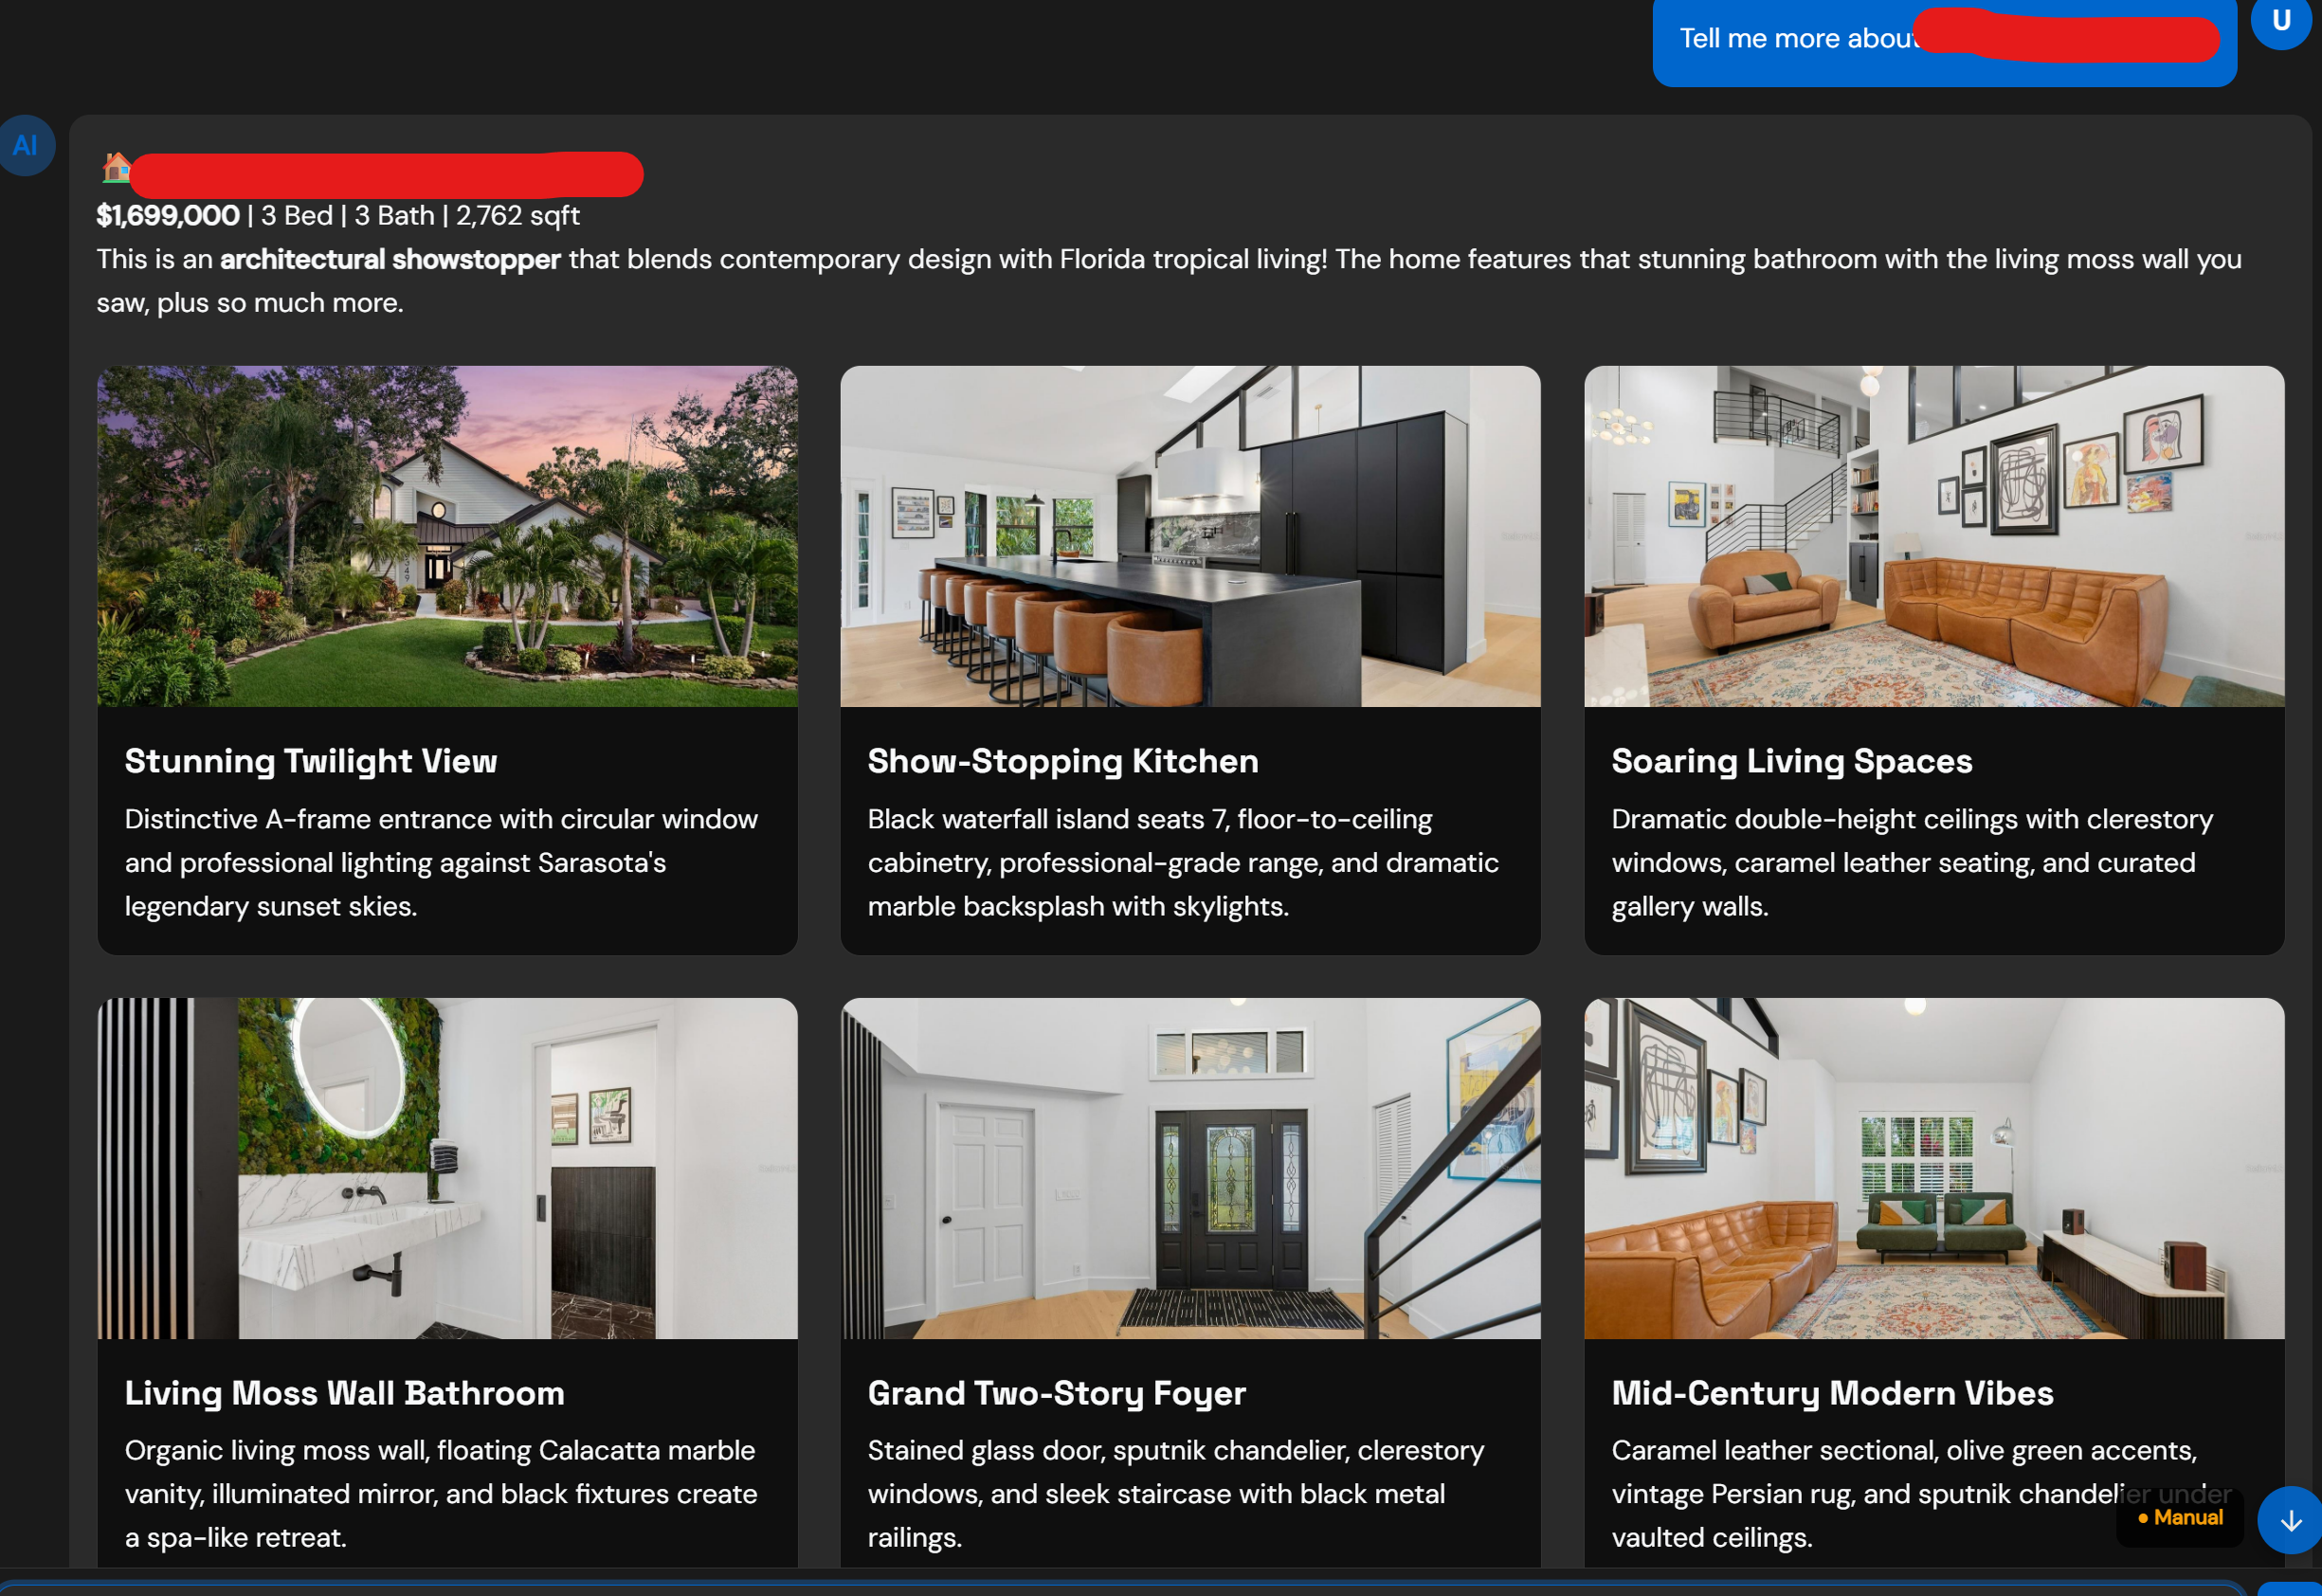Click the orange status dot beside Manual

(x=2141, y=1518)
